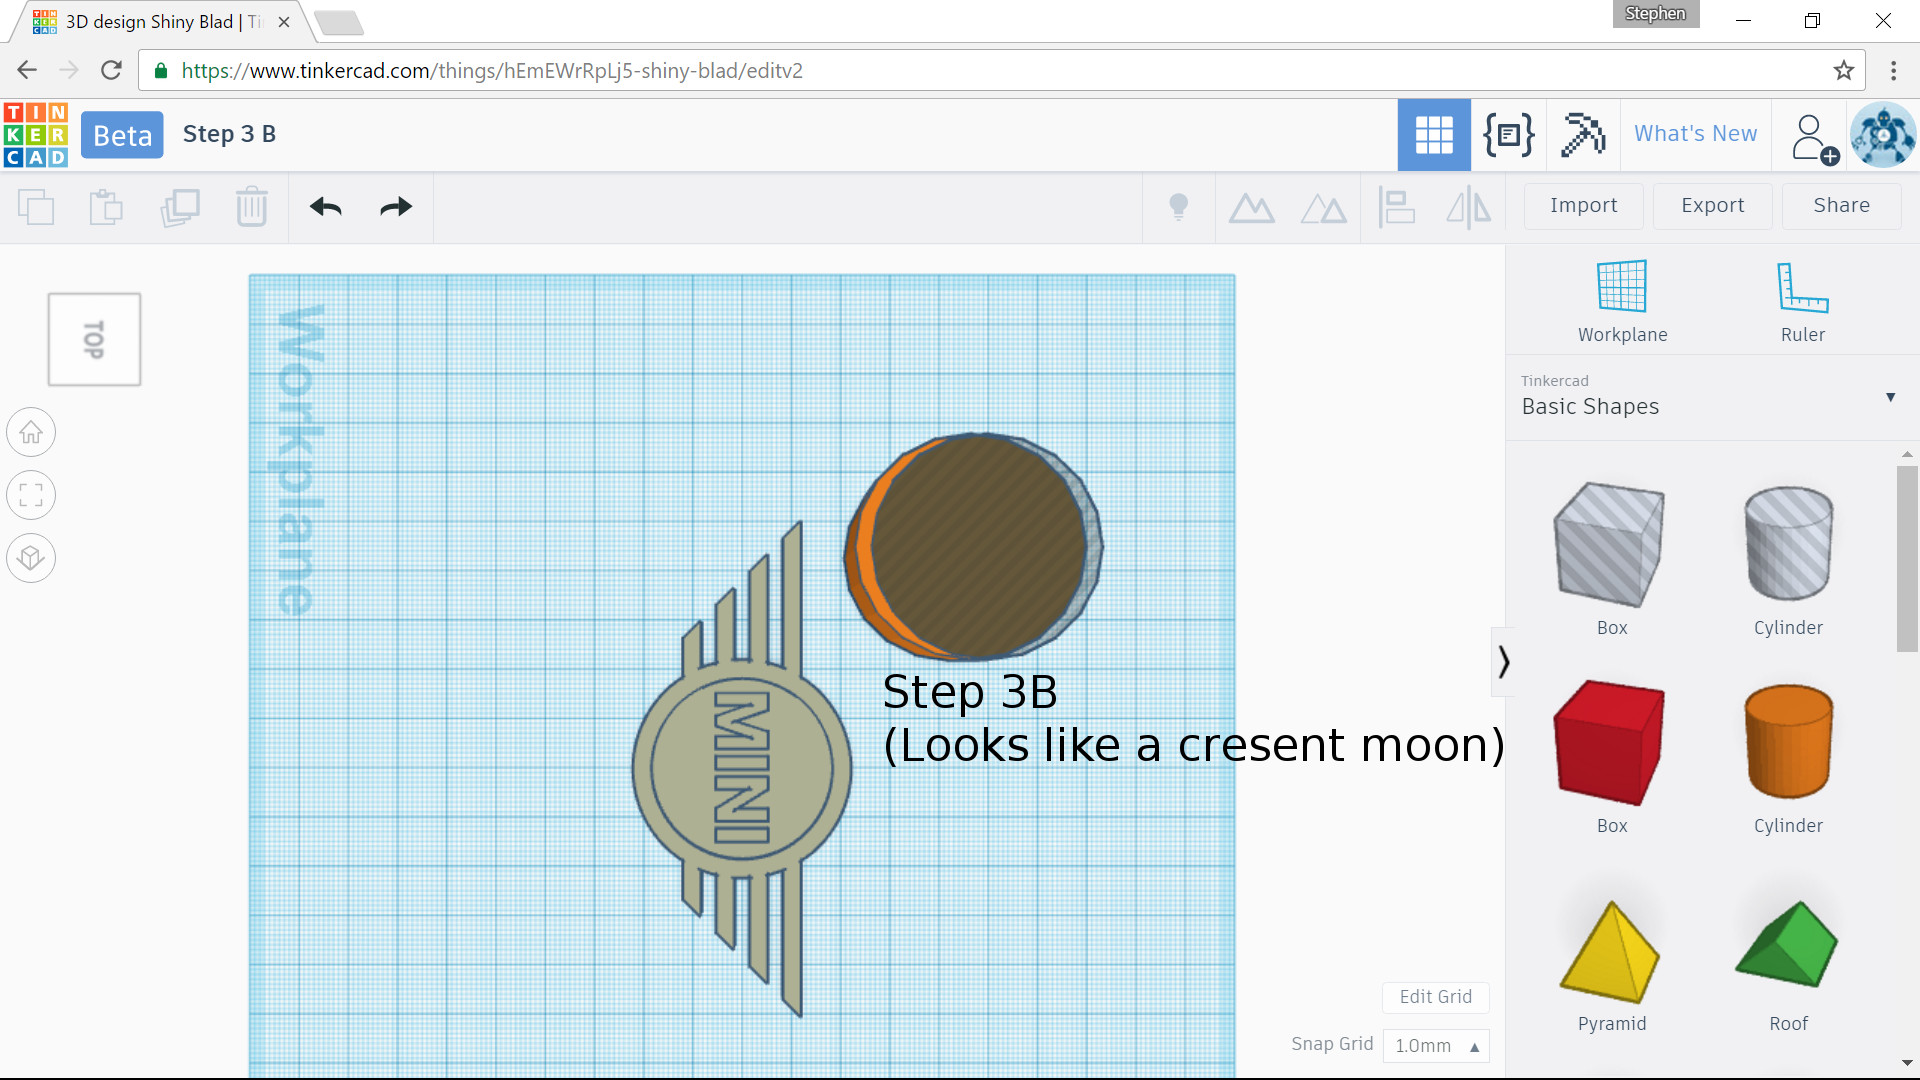1920x1080 pixels.
Task: Click the Share button
Action: tap(1841, 205)
